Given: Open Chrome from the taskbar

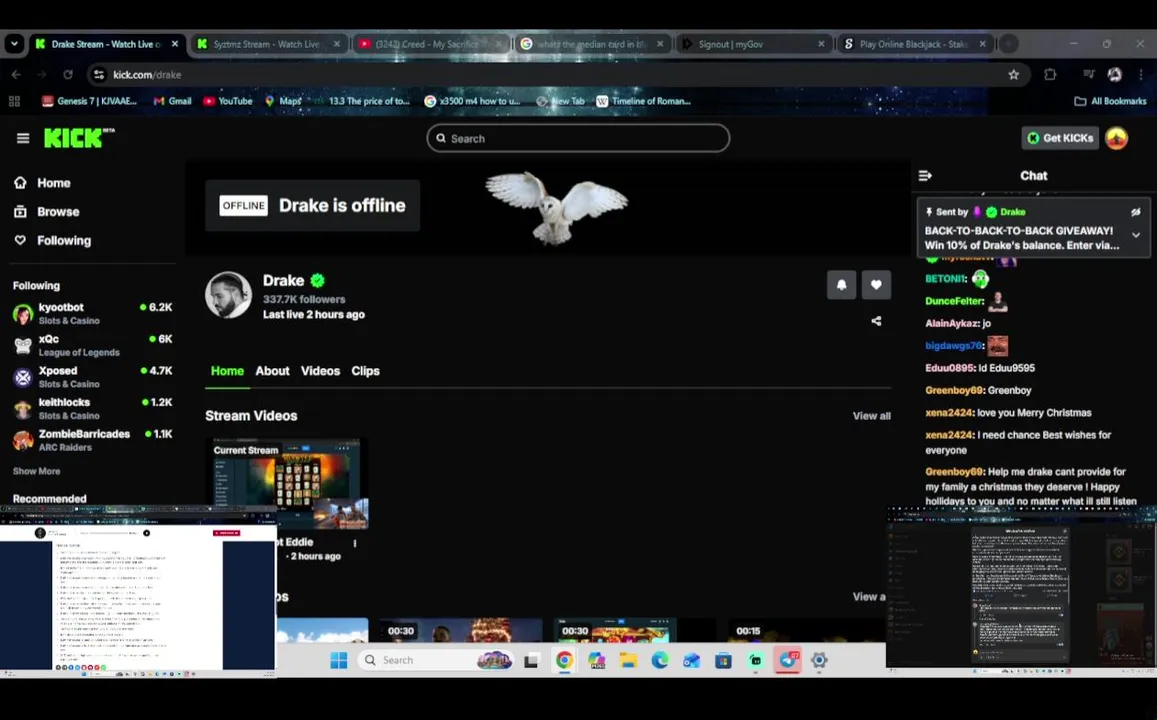Looking at the screenshot, I should [x=564, y=660].
